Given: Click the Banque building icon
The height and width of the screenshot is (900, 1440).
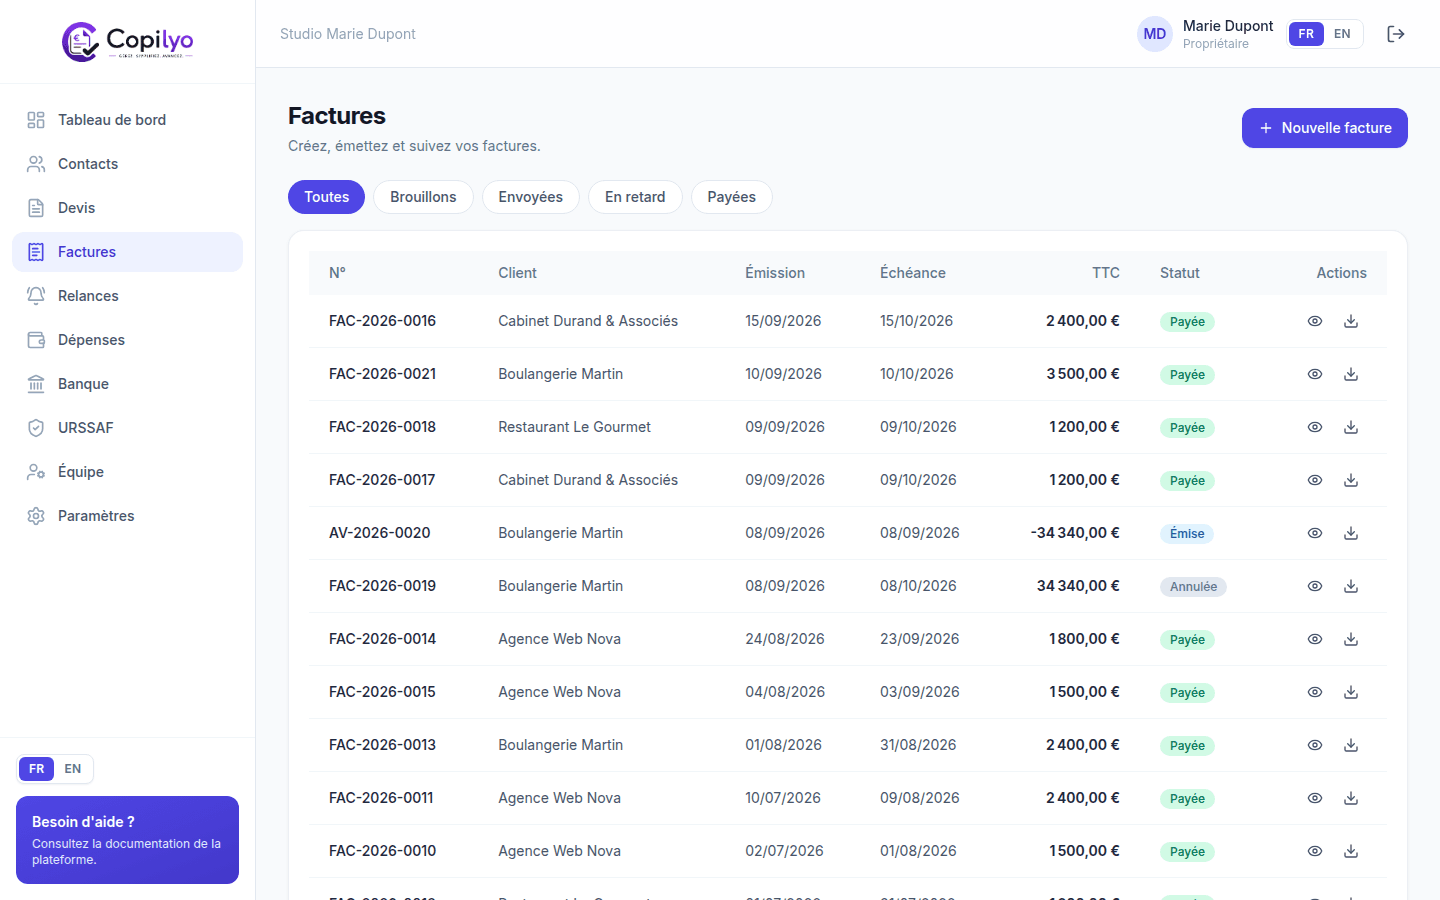Looking at the screenshot, I should [36, 384].
